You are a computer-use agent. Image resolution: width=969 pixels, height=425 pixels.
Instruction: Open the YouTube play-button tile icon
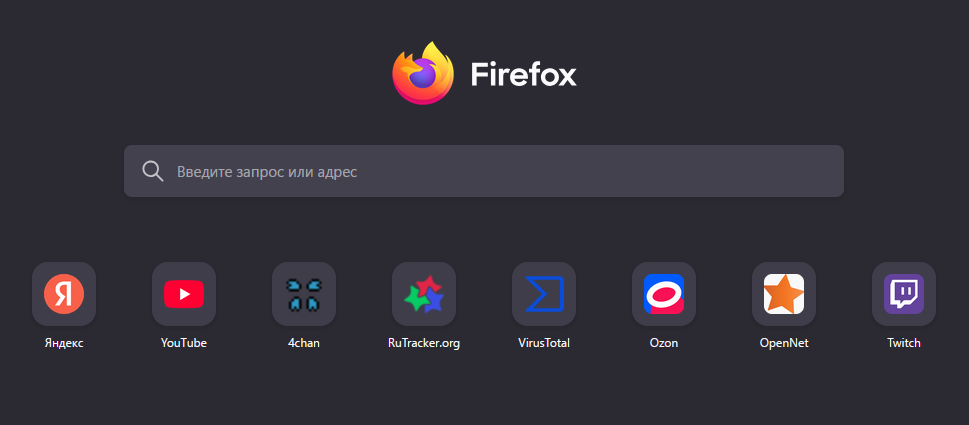pos(184,294)
